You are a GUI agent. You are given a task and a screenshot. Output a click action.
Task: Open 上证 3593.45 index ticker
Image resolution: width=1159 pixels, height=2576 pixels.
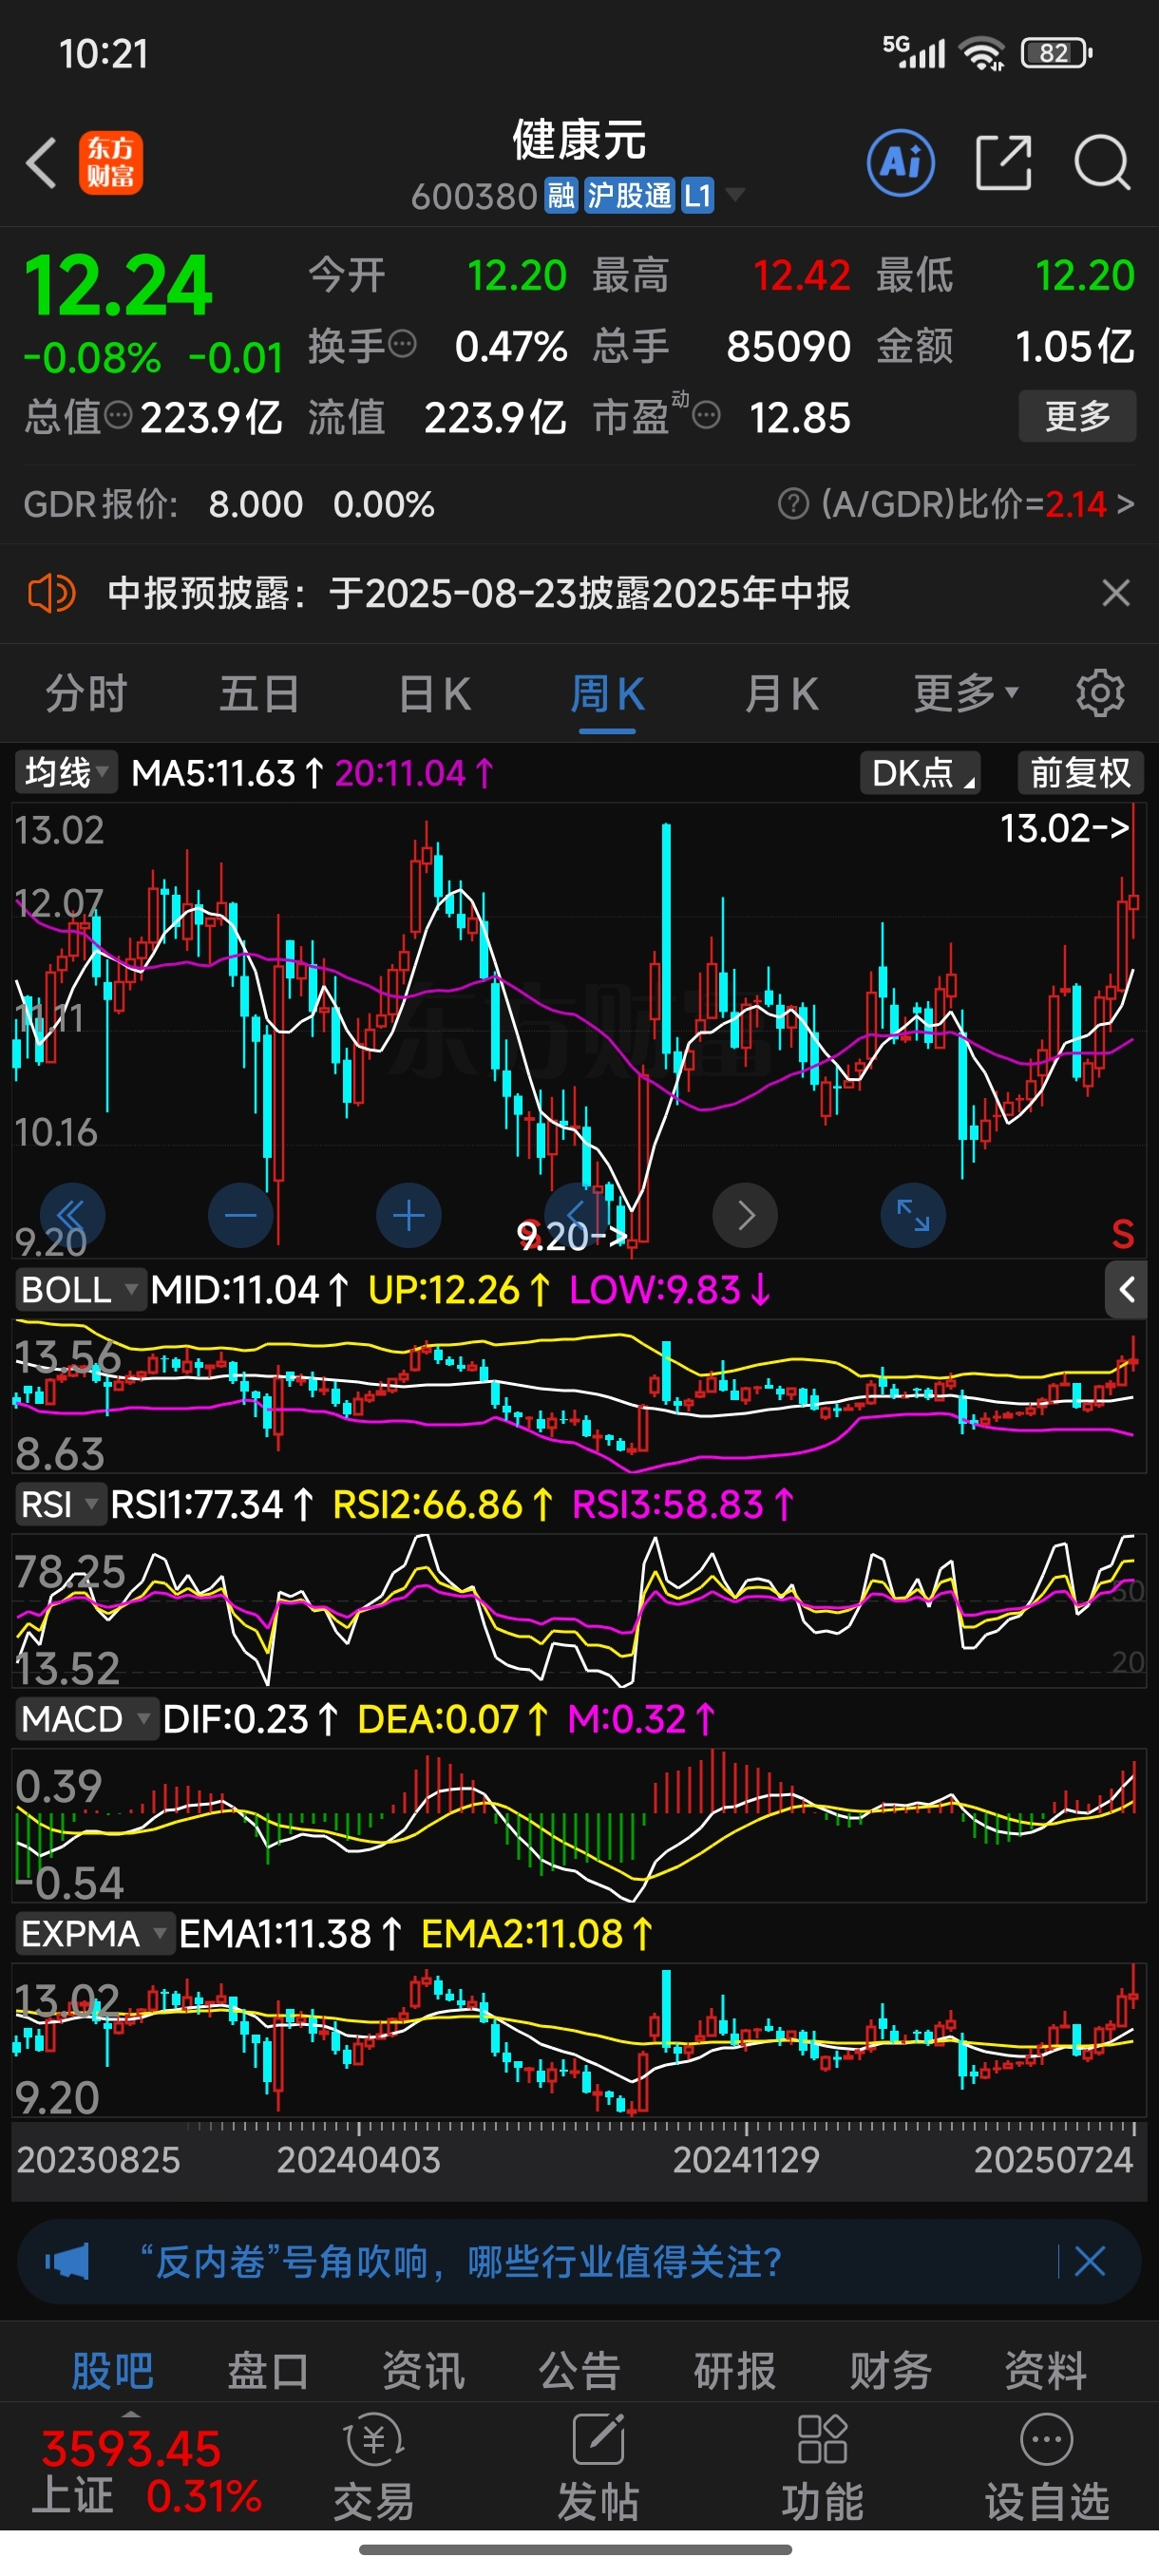click(x=146, y=2472)
